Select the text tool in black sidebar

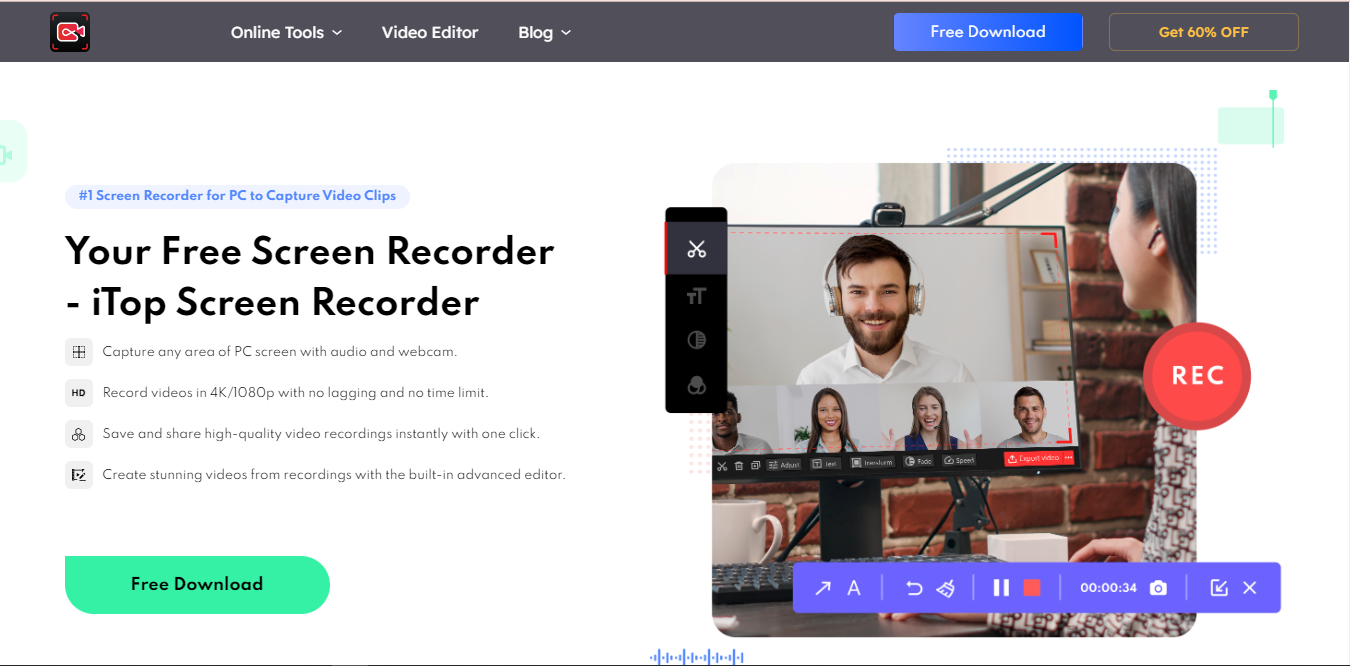pyautogui.click(x=697, y=296)
